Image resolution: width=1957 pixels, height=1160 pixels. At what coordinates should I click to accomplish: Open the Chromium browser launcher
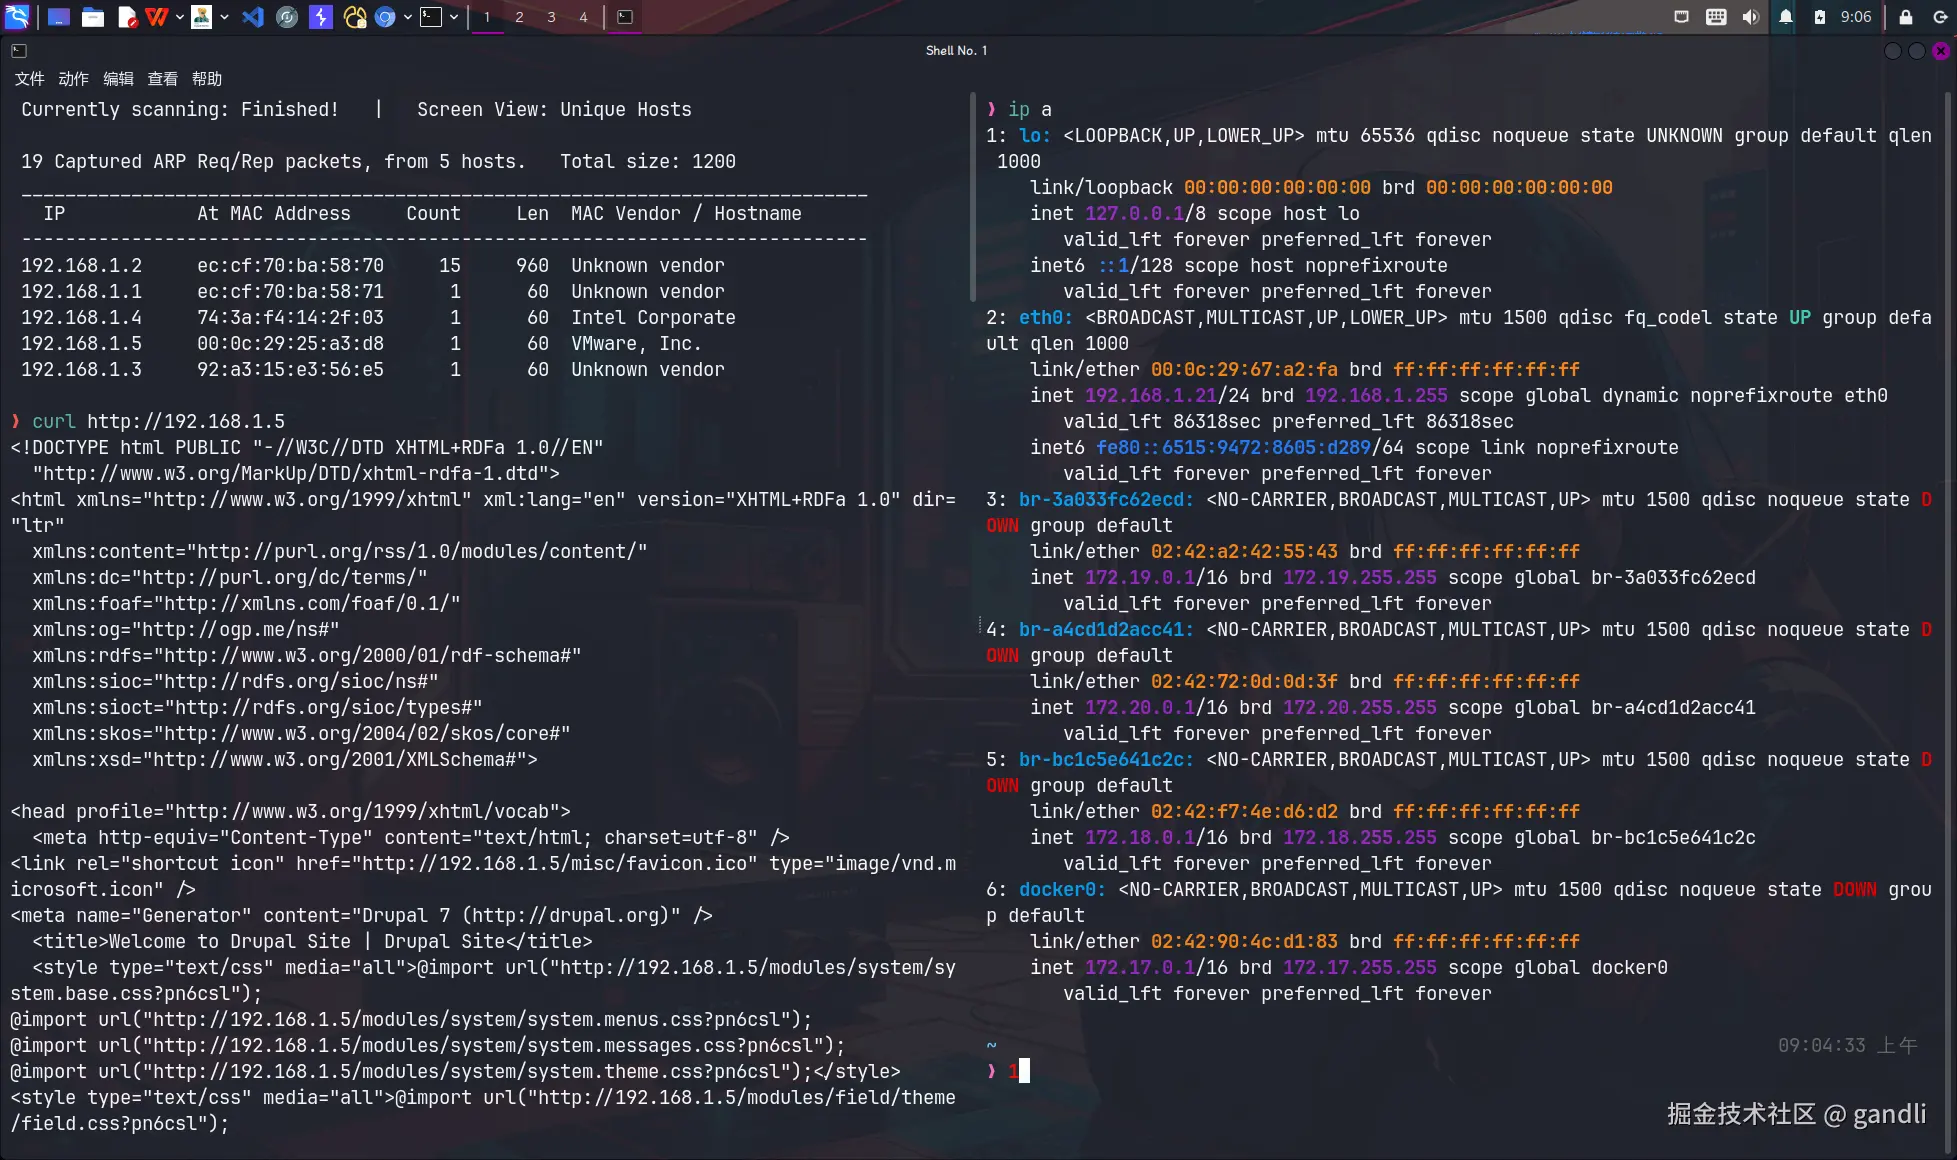pyautogui.click(x=385, y=17)
